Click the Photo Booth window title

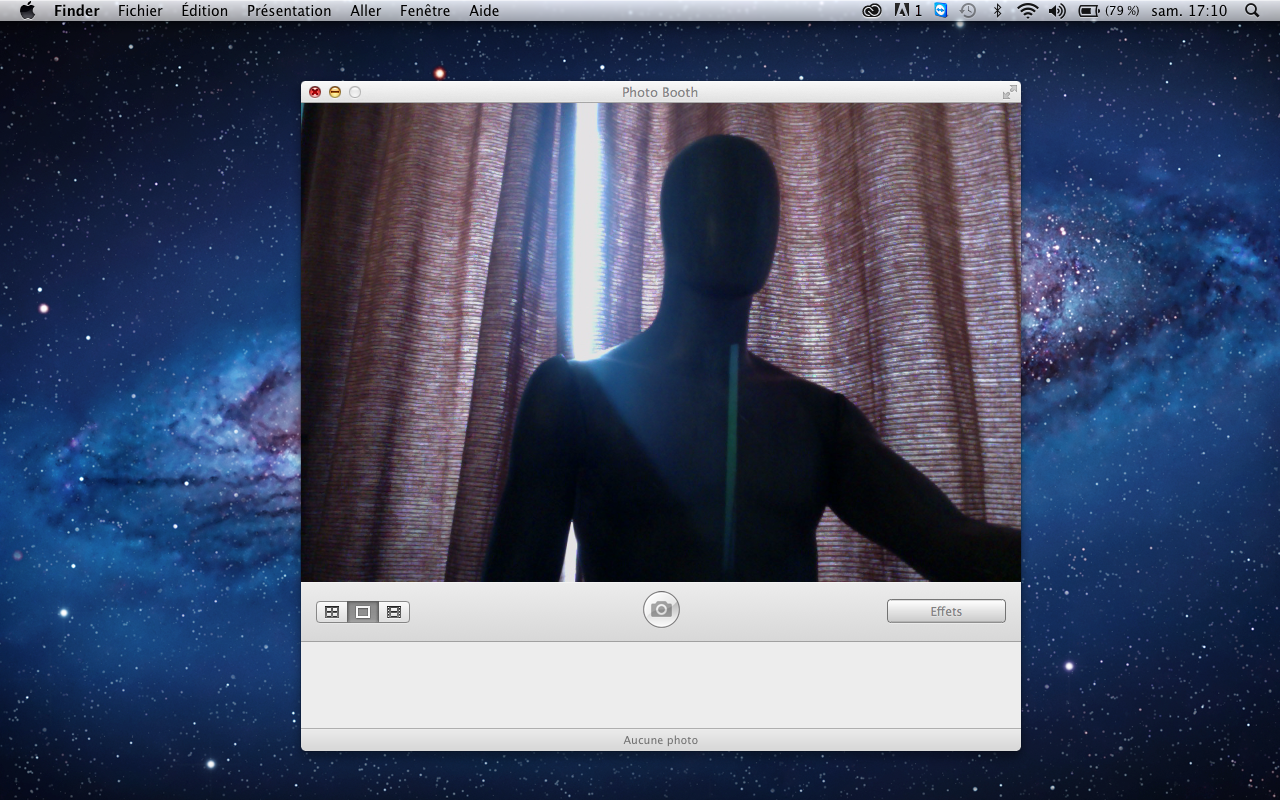click(x=660, y=92)
